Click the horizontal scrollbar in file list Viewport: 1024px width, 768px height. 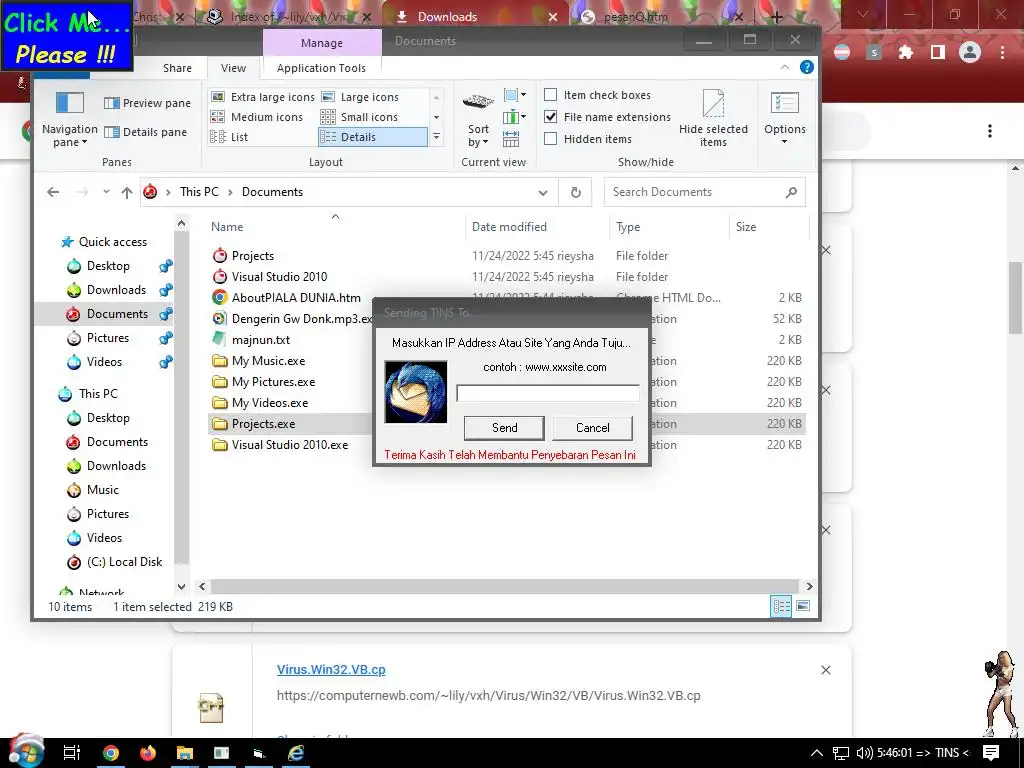click(504, 586)
